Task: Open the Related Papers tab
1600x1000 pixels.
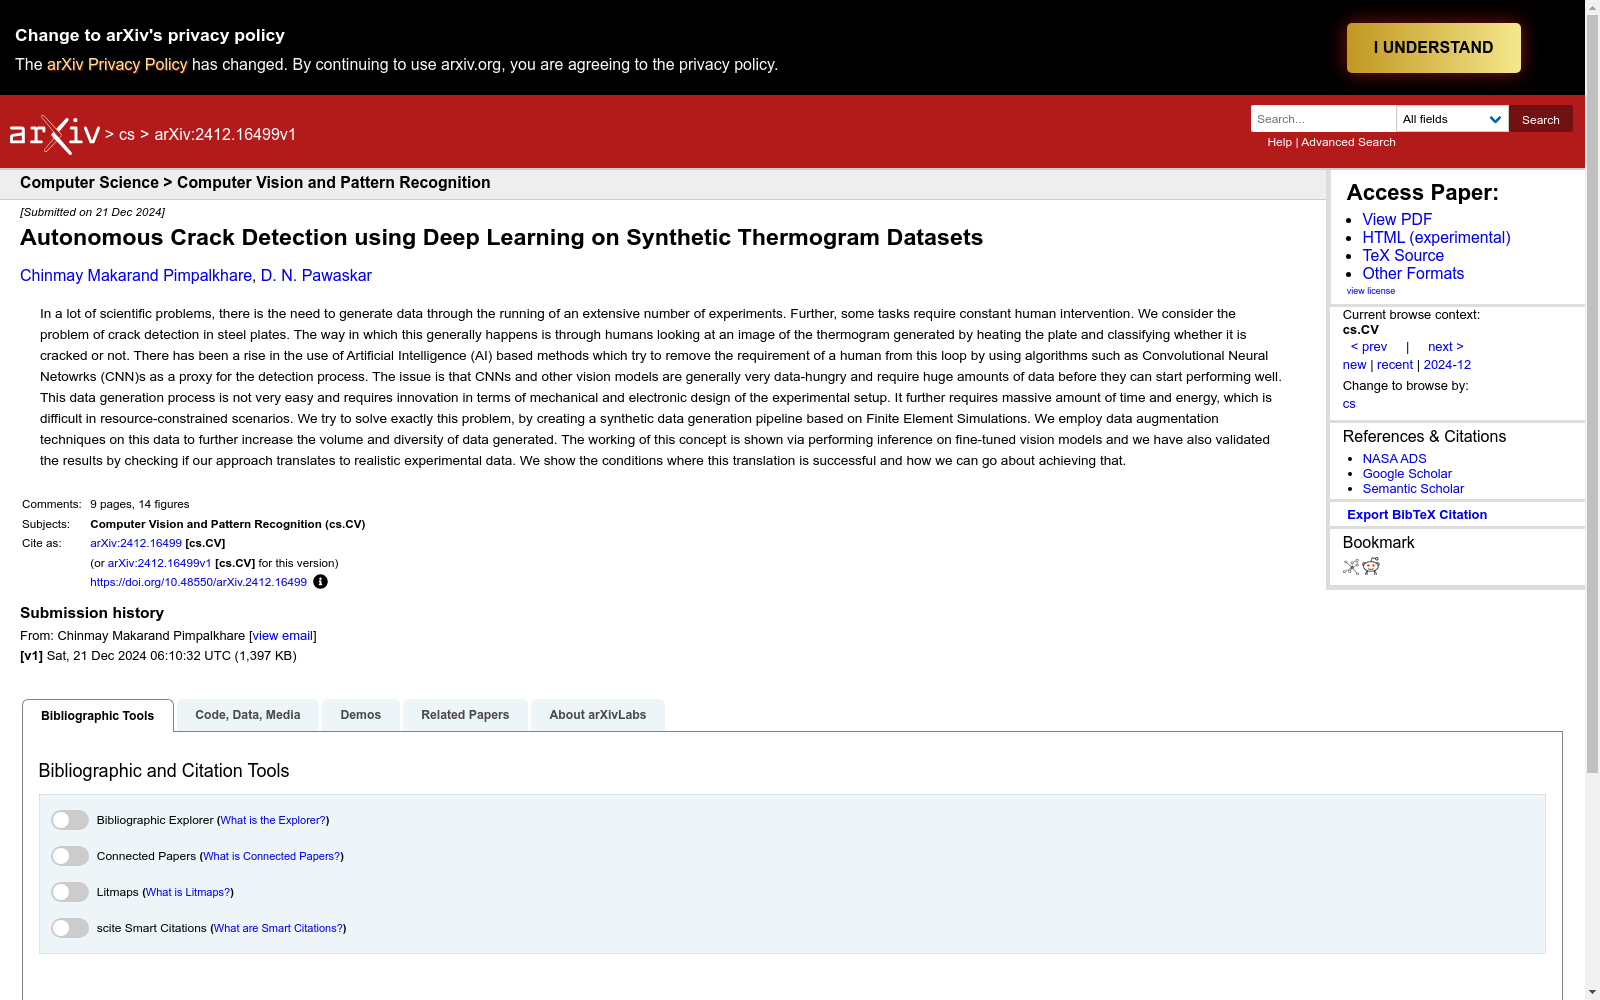Action: point(465,715)
